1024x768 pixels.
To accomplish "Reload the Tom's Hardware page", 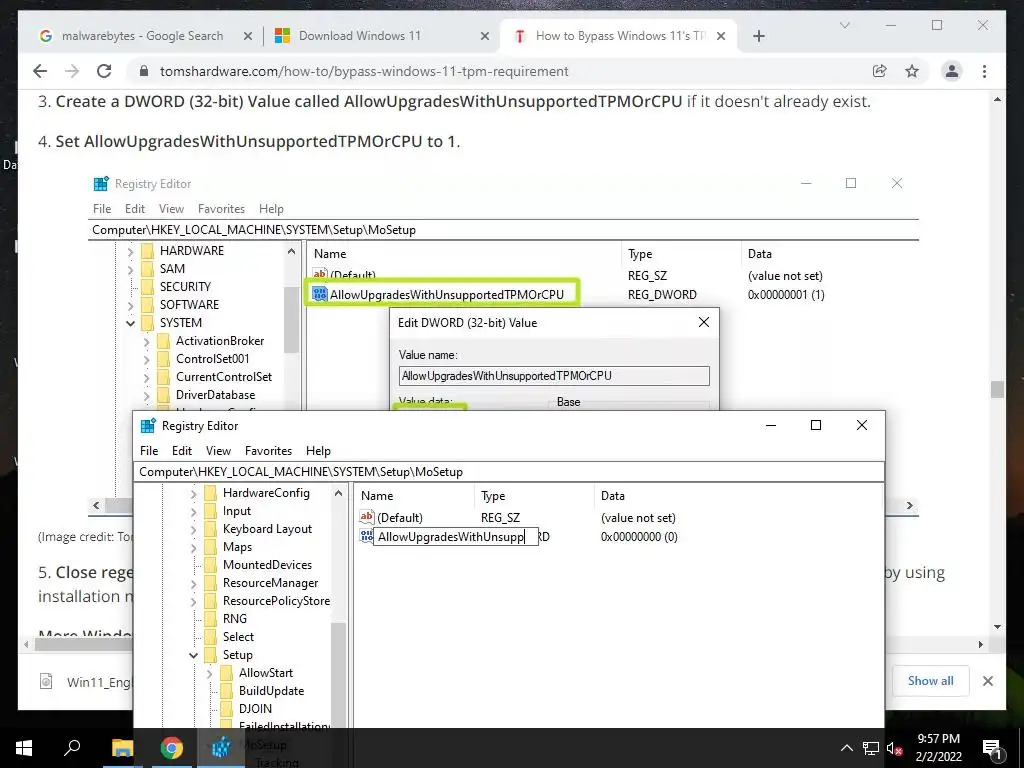I will coord(104,71).
